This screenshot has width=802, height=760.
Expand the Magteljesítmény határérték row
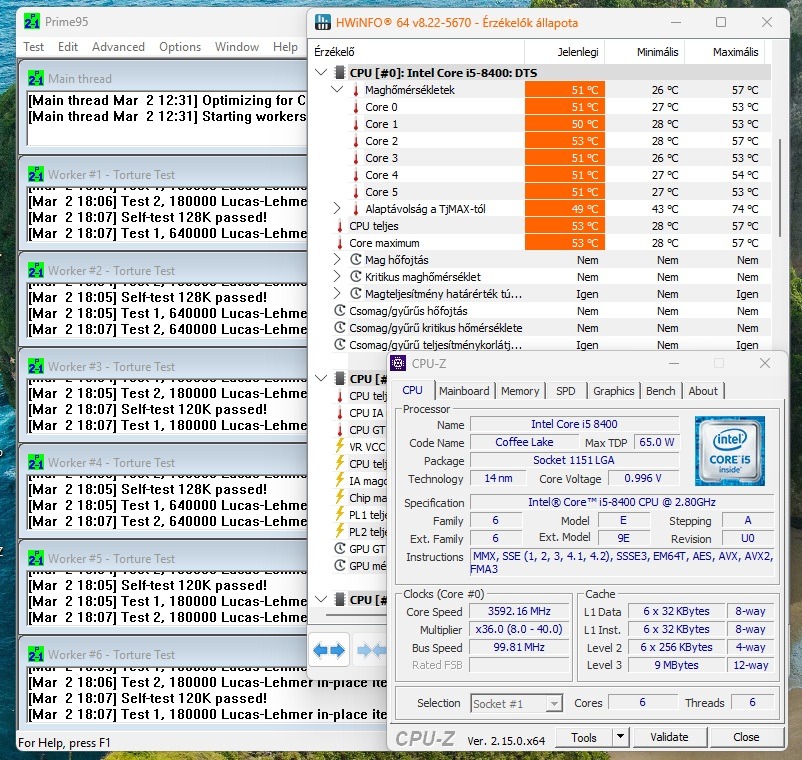click(x=337, y=294)
